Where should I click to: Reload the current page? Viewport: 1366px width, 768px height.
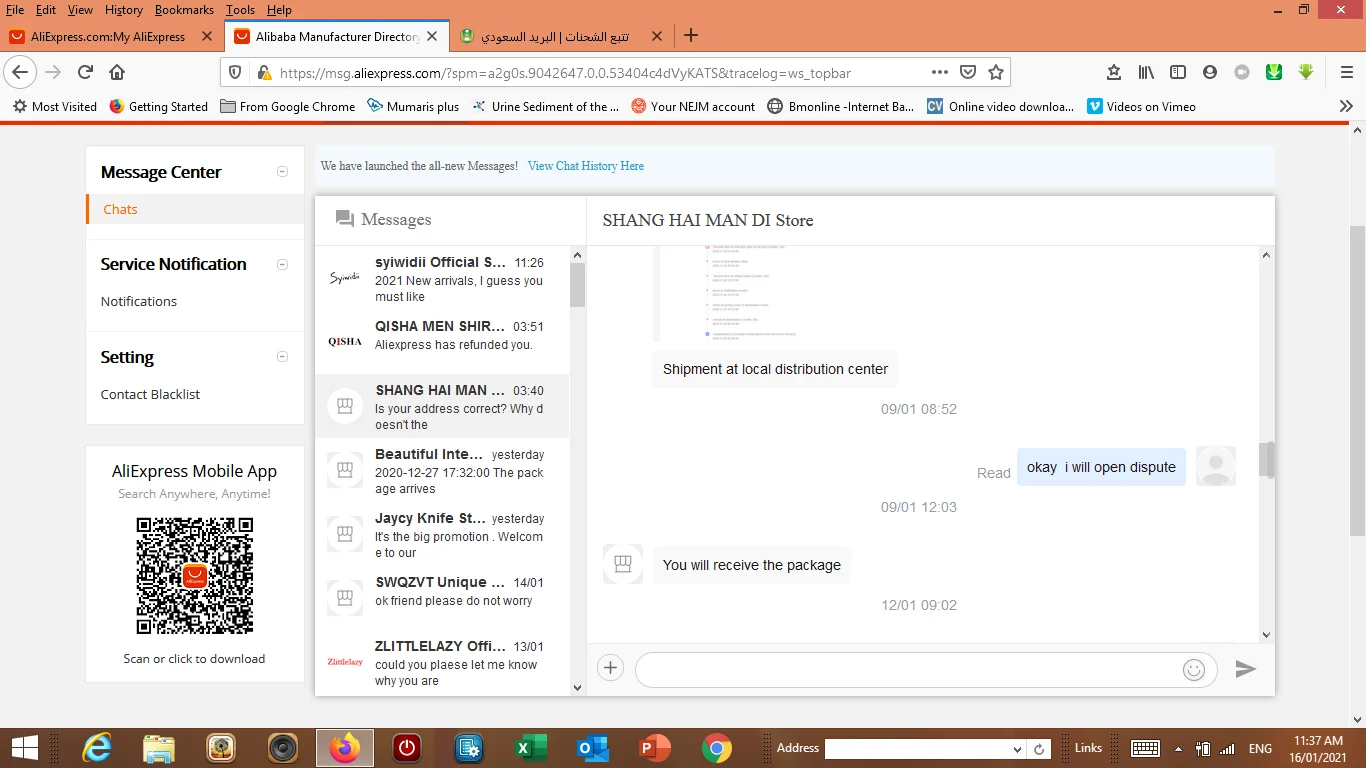coord(85,72)
